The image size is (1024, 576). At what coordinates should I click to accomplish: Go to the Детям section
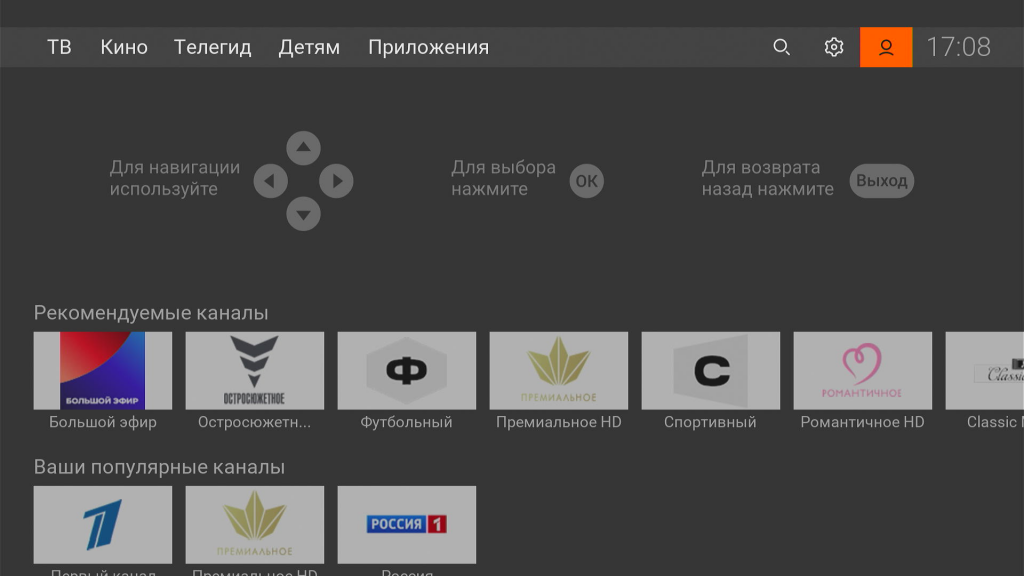tap(309, 47)
